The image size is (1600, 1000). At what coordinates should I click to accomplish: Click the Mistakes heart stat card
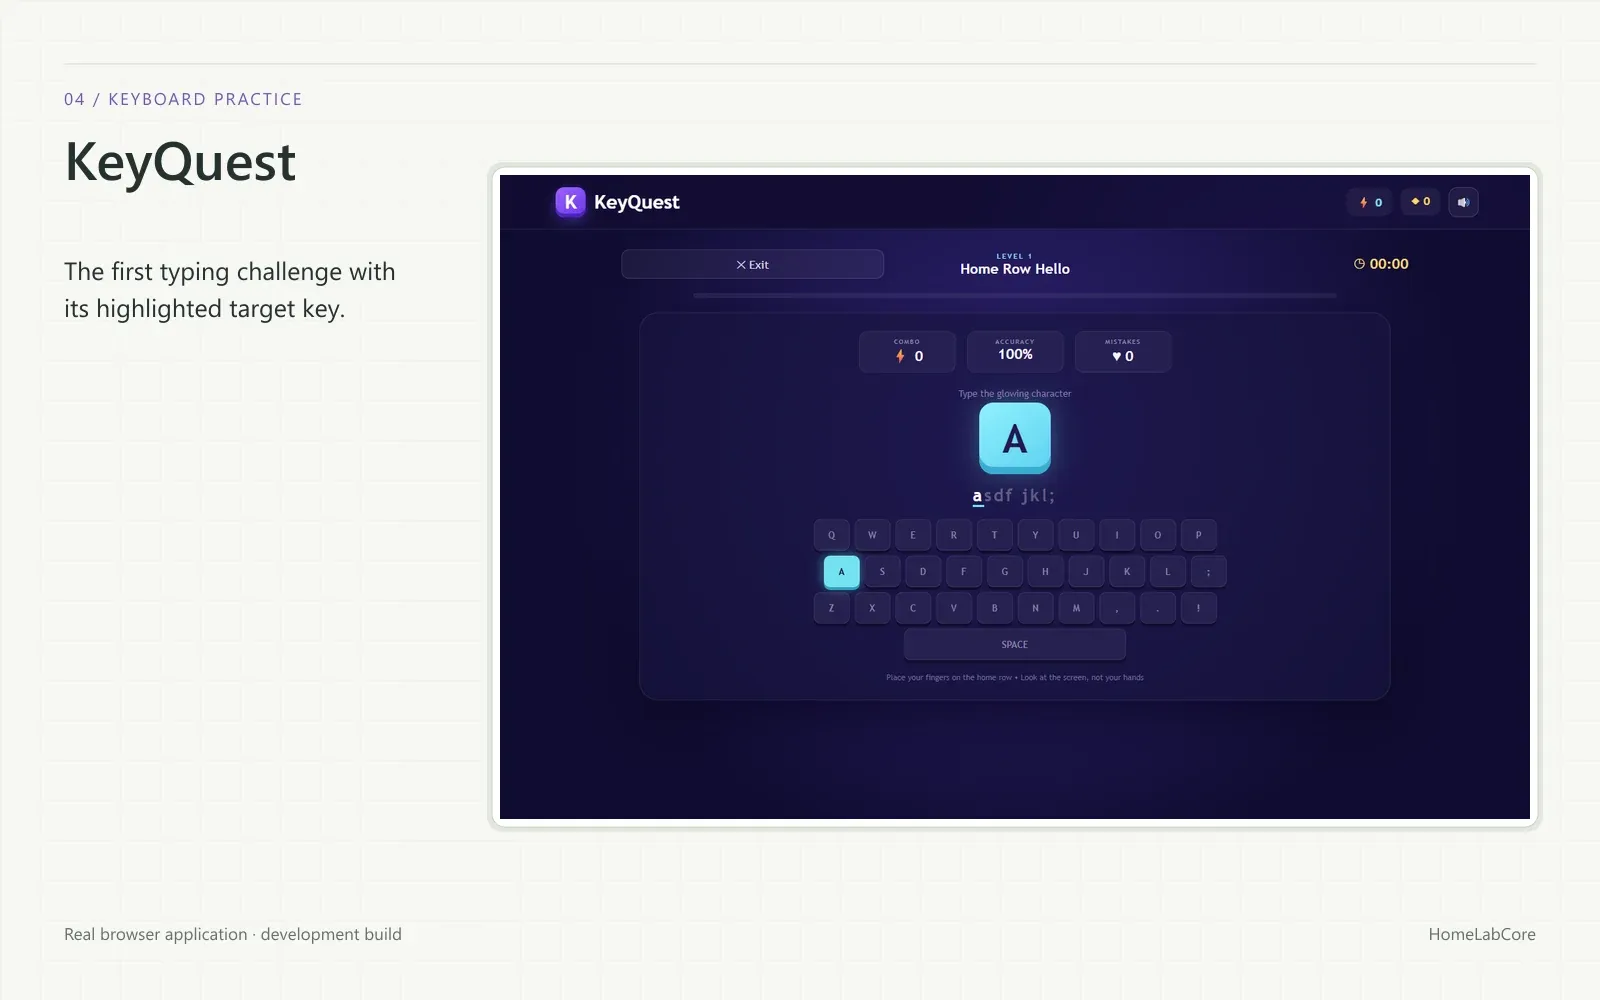[x=1123, y=351]
